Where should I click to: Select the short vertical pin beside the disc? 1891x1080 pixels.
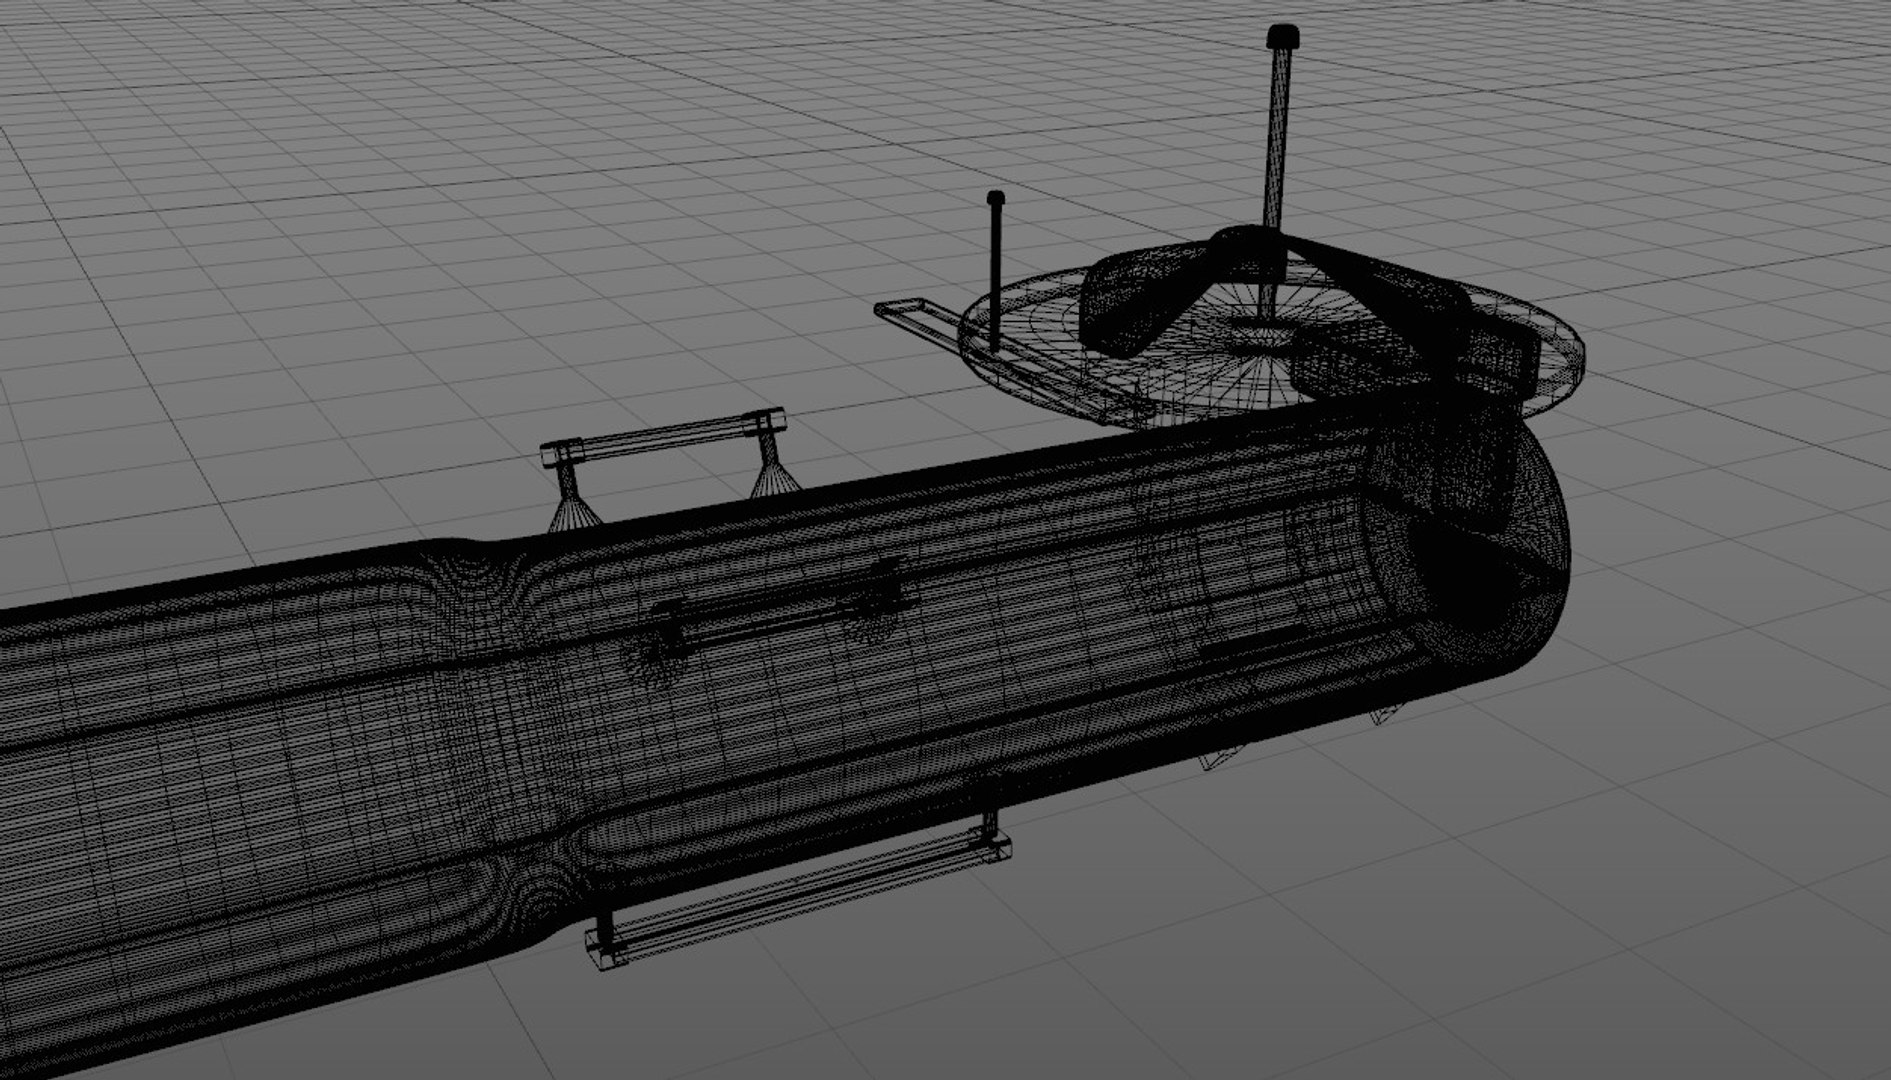coord(995,270)
